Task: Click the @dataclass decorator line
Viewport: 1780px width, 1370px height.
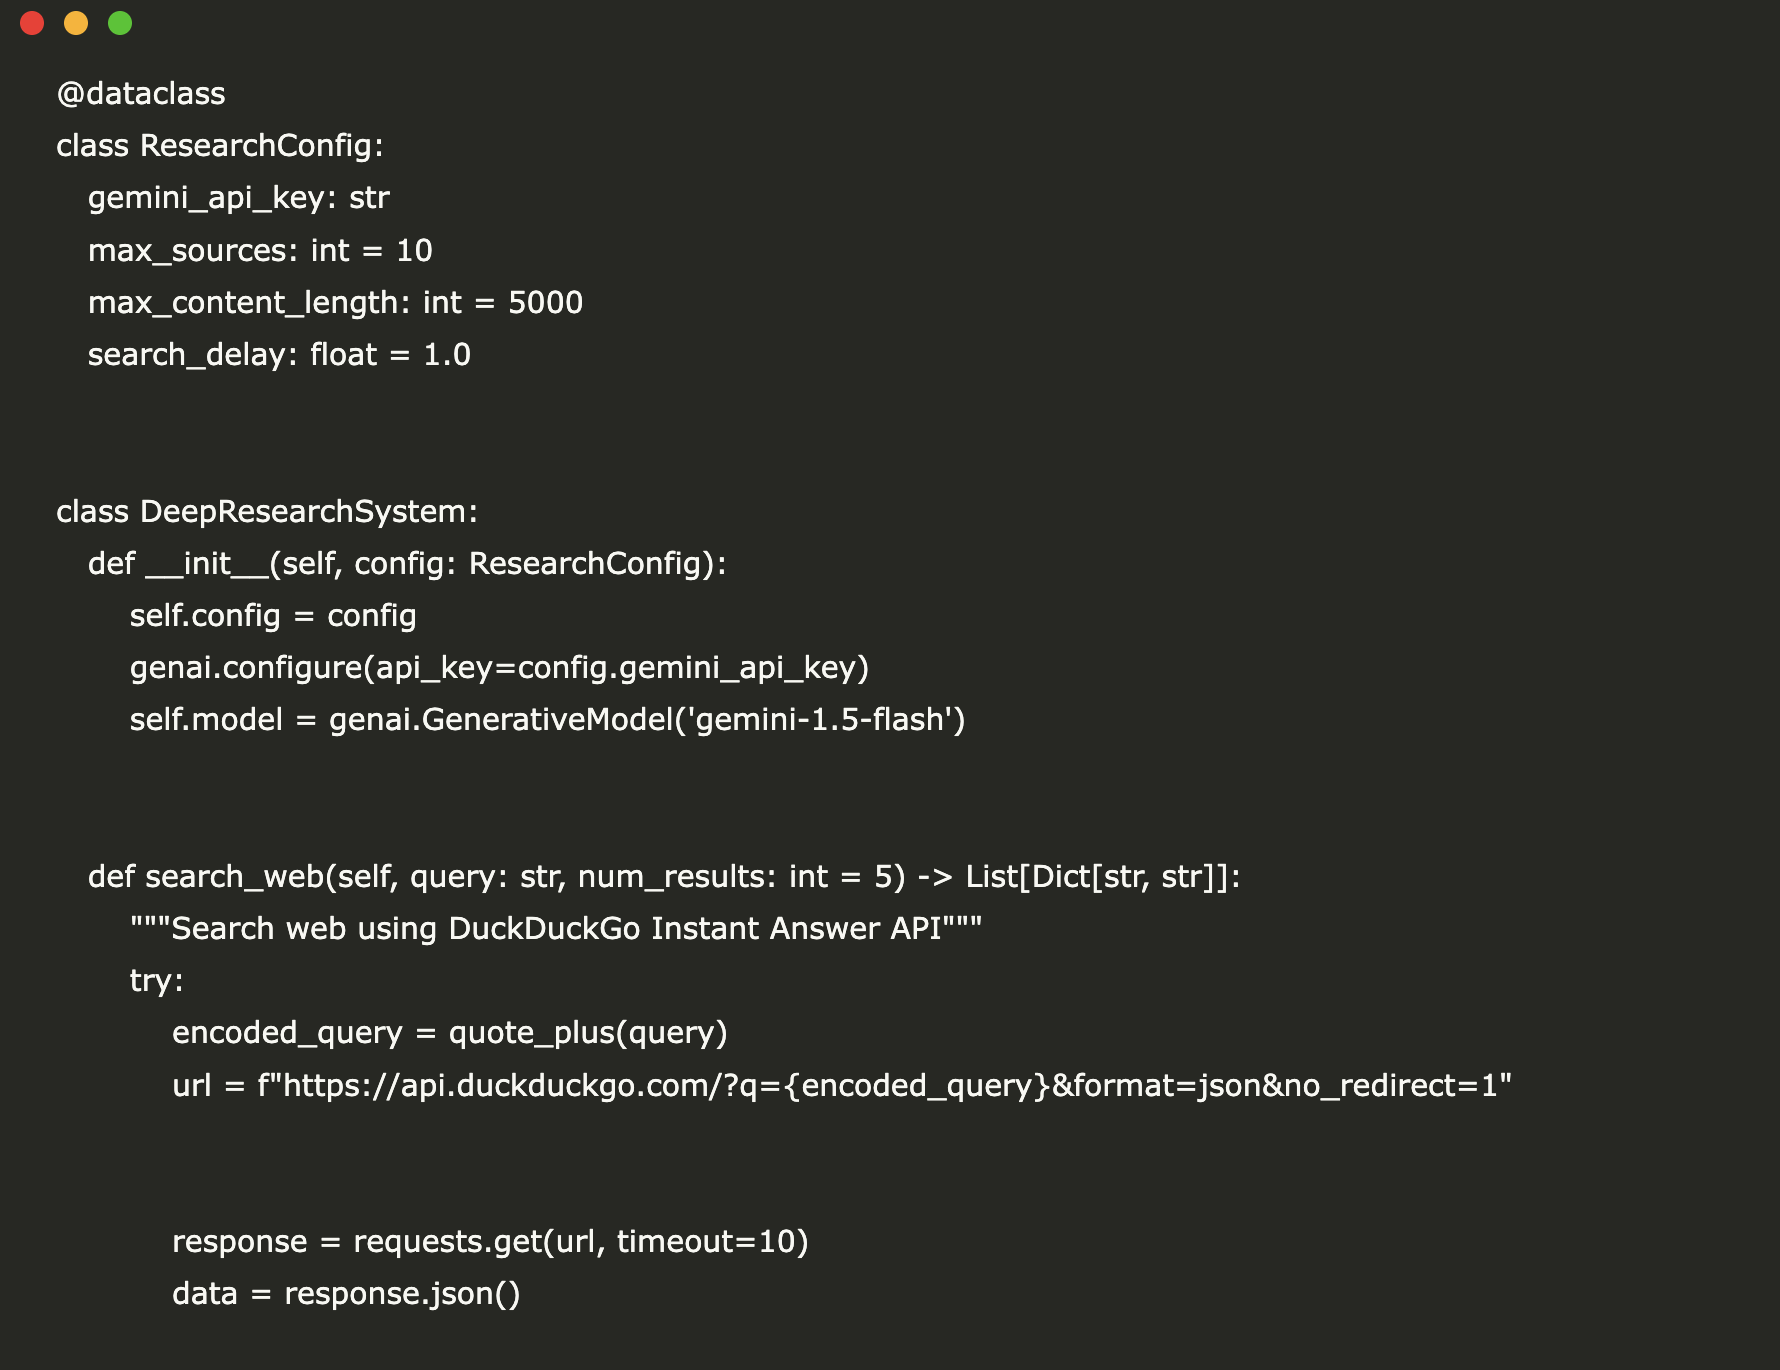Action: tap(141, 94)
